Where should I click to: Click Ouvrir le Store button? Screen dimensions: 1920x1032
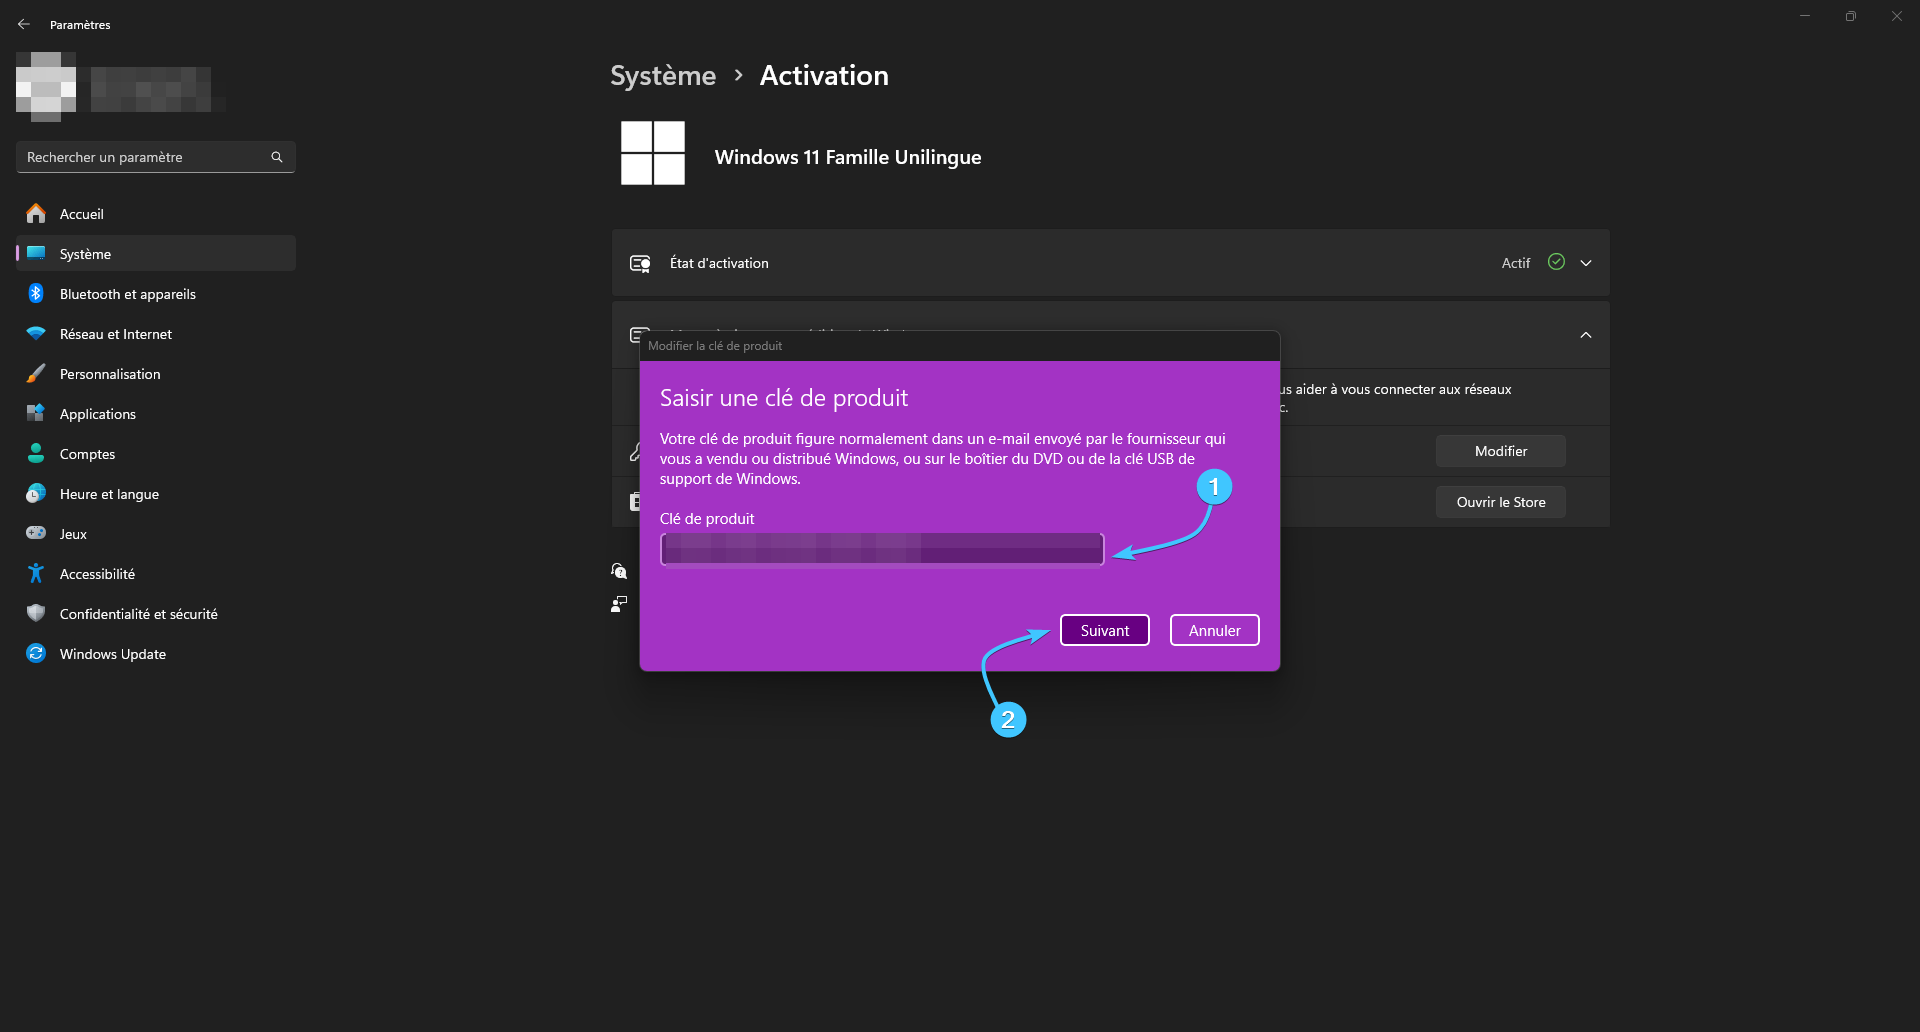click(1501, 502)
